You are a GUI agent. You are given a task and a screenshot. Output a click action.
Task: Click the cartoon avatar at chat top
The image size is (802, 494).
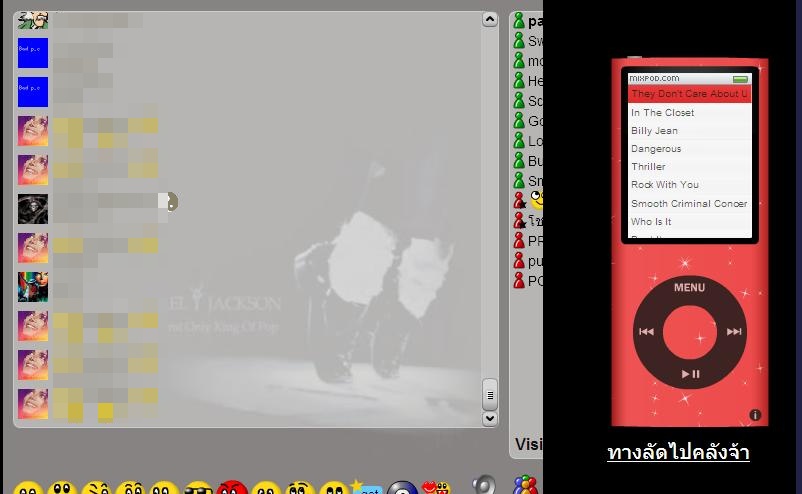pyautogui.click(x=33, y=20)
